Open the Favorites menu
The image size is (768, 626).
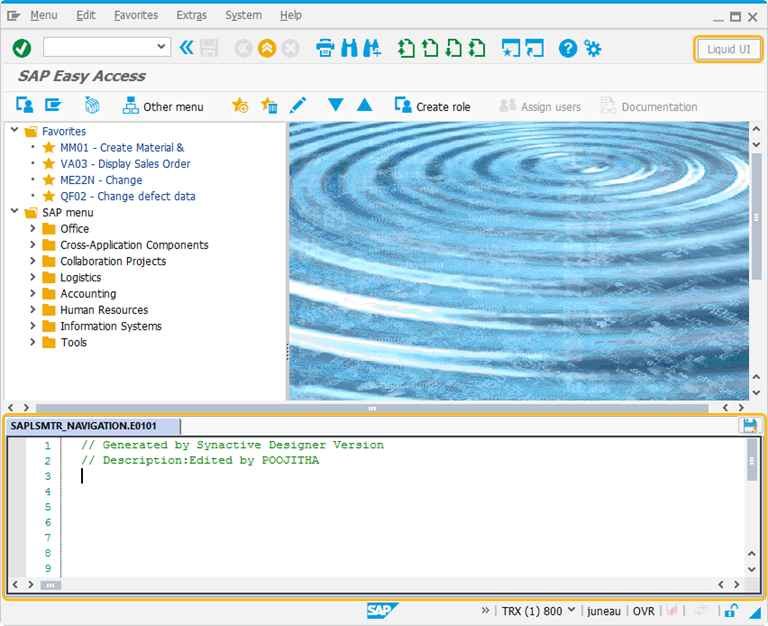coord(136,15)
